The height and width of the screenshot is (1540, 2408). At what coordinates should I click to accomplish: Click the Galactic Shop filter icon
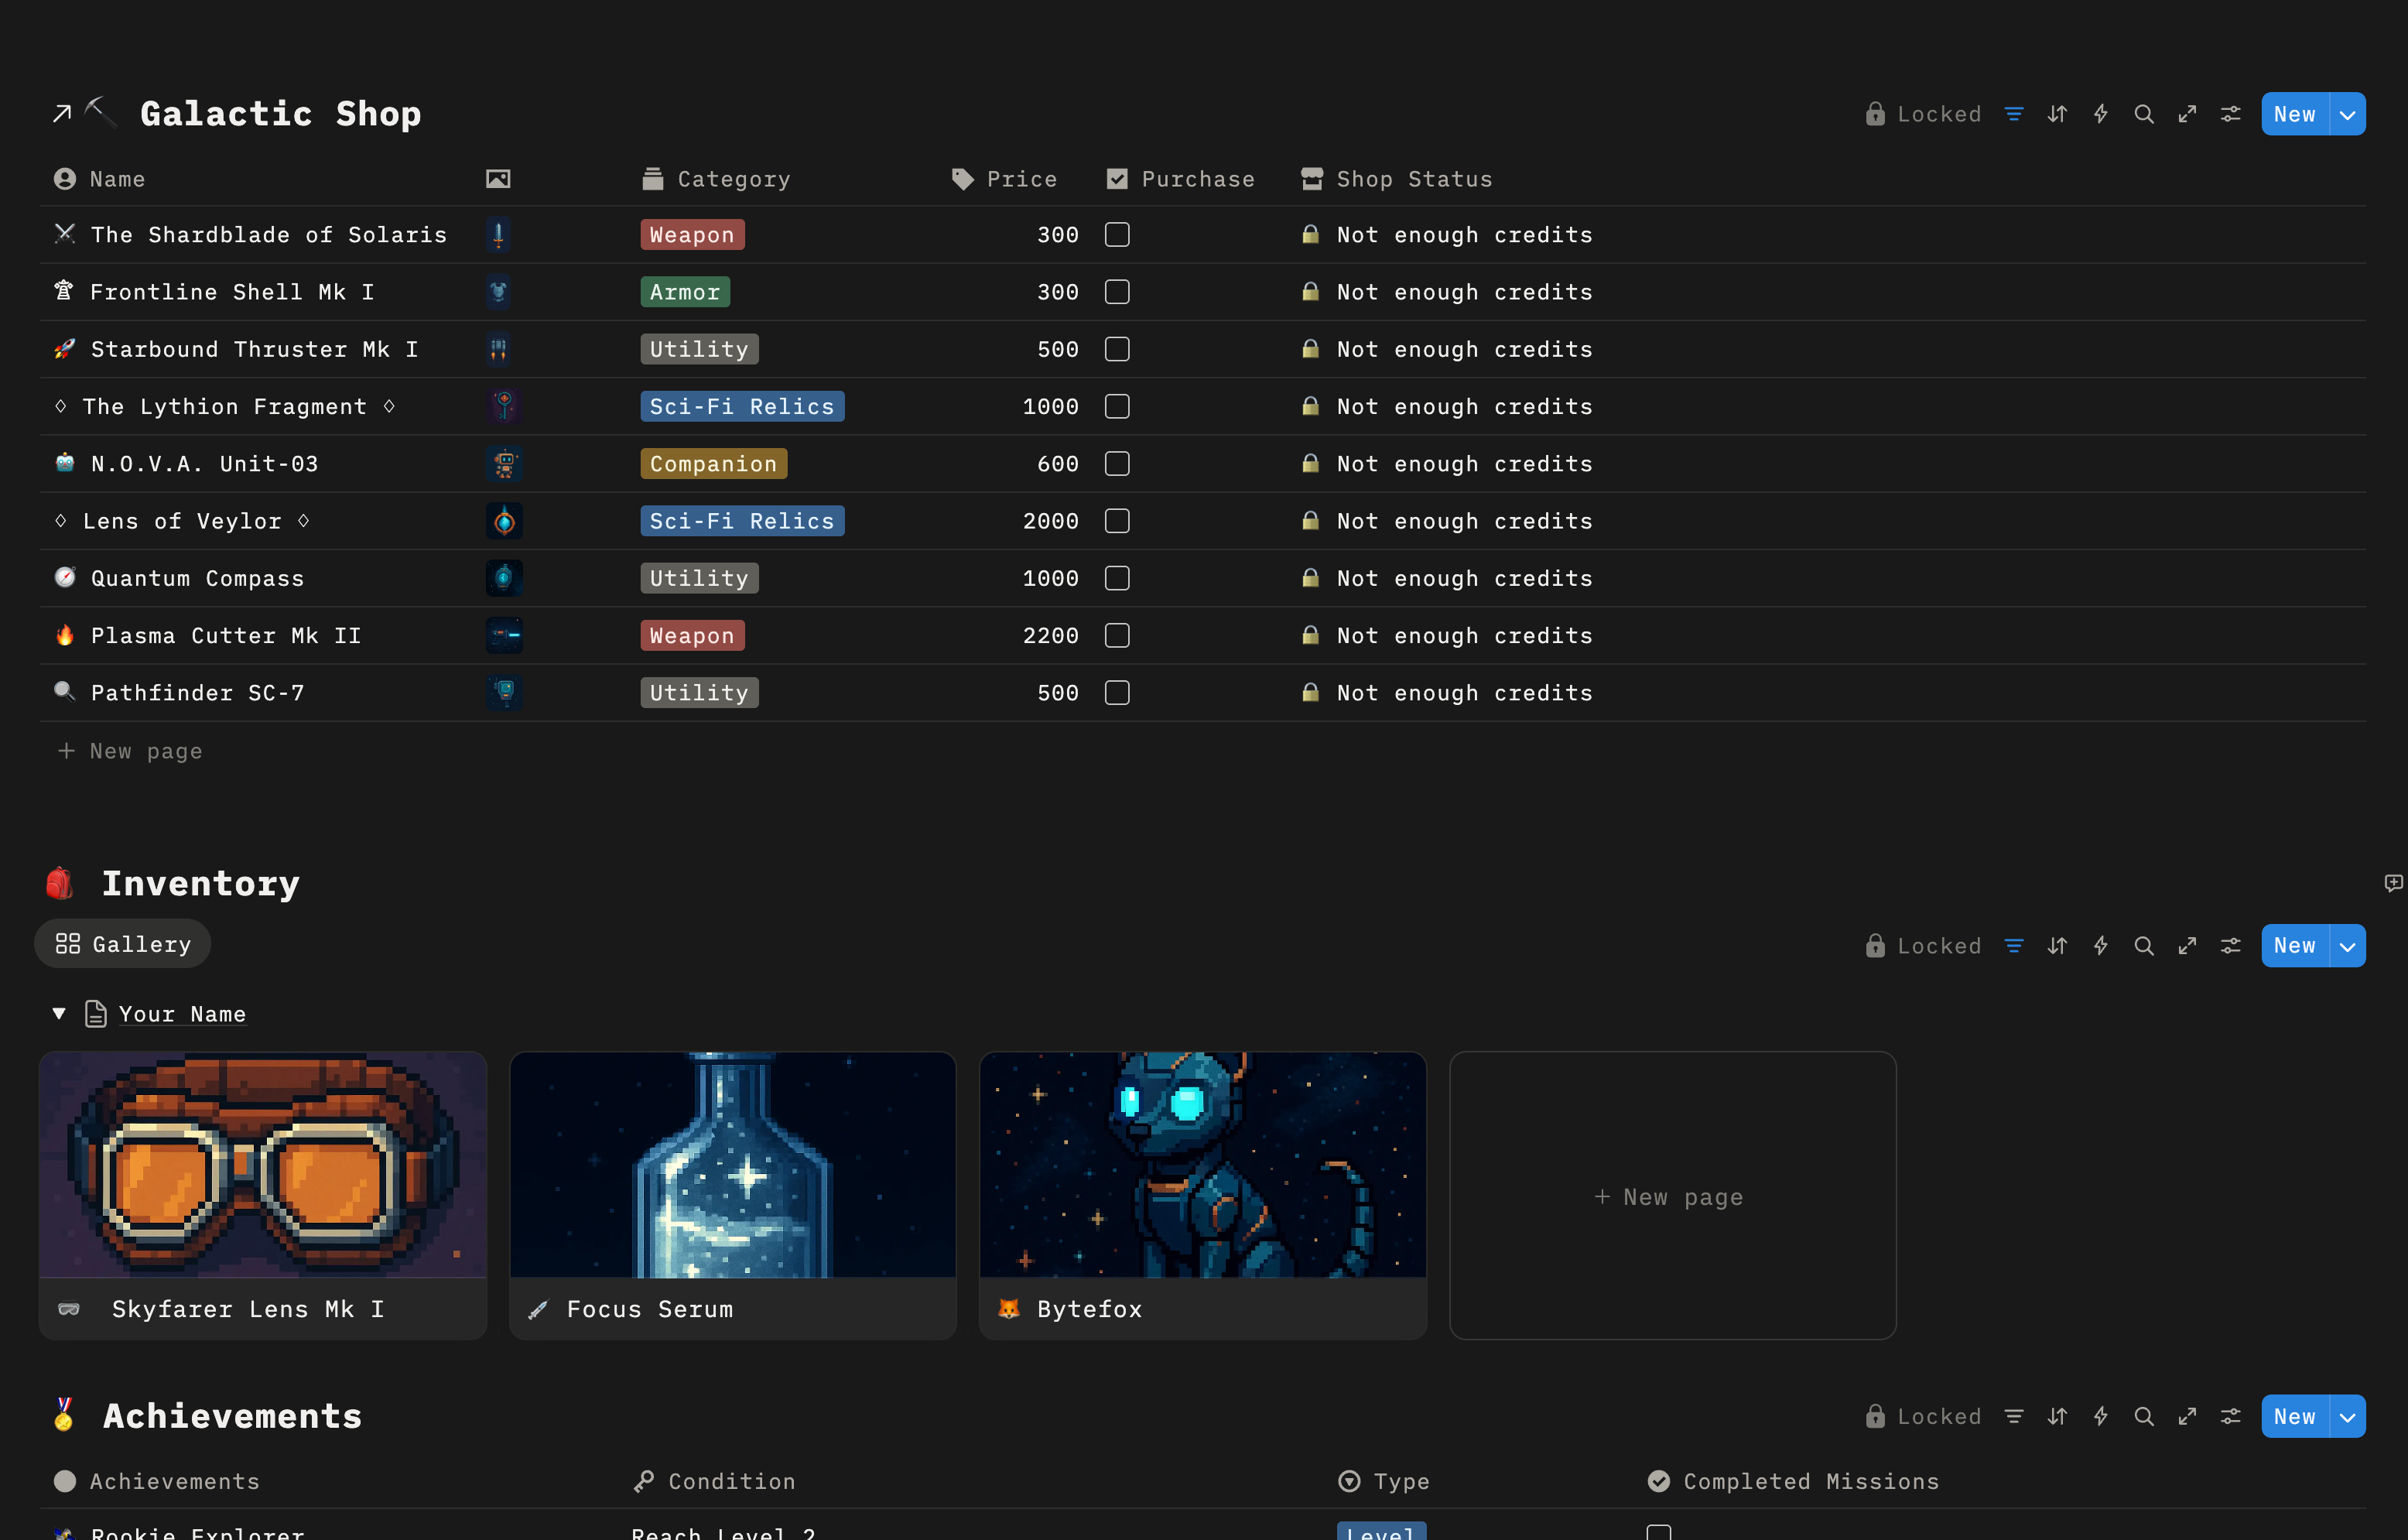2013,114
